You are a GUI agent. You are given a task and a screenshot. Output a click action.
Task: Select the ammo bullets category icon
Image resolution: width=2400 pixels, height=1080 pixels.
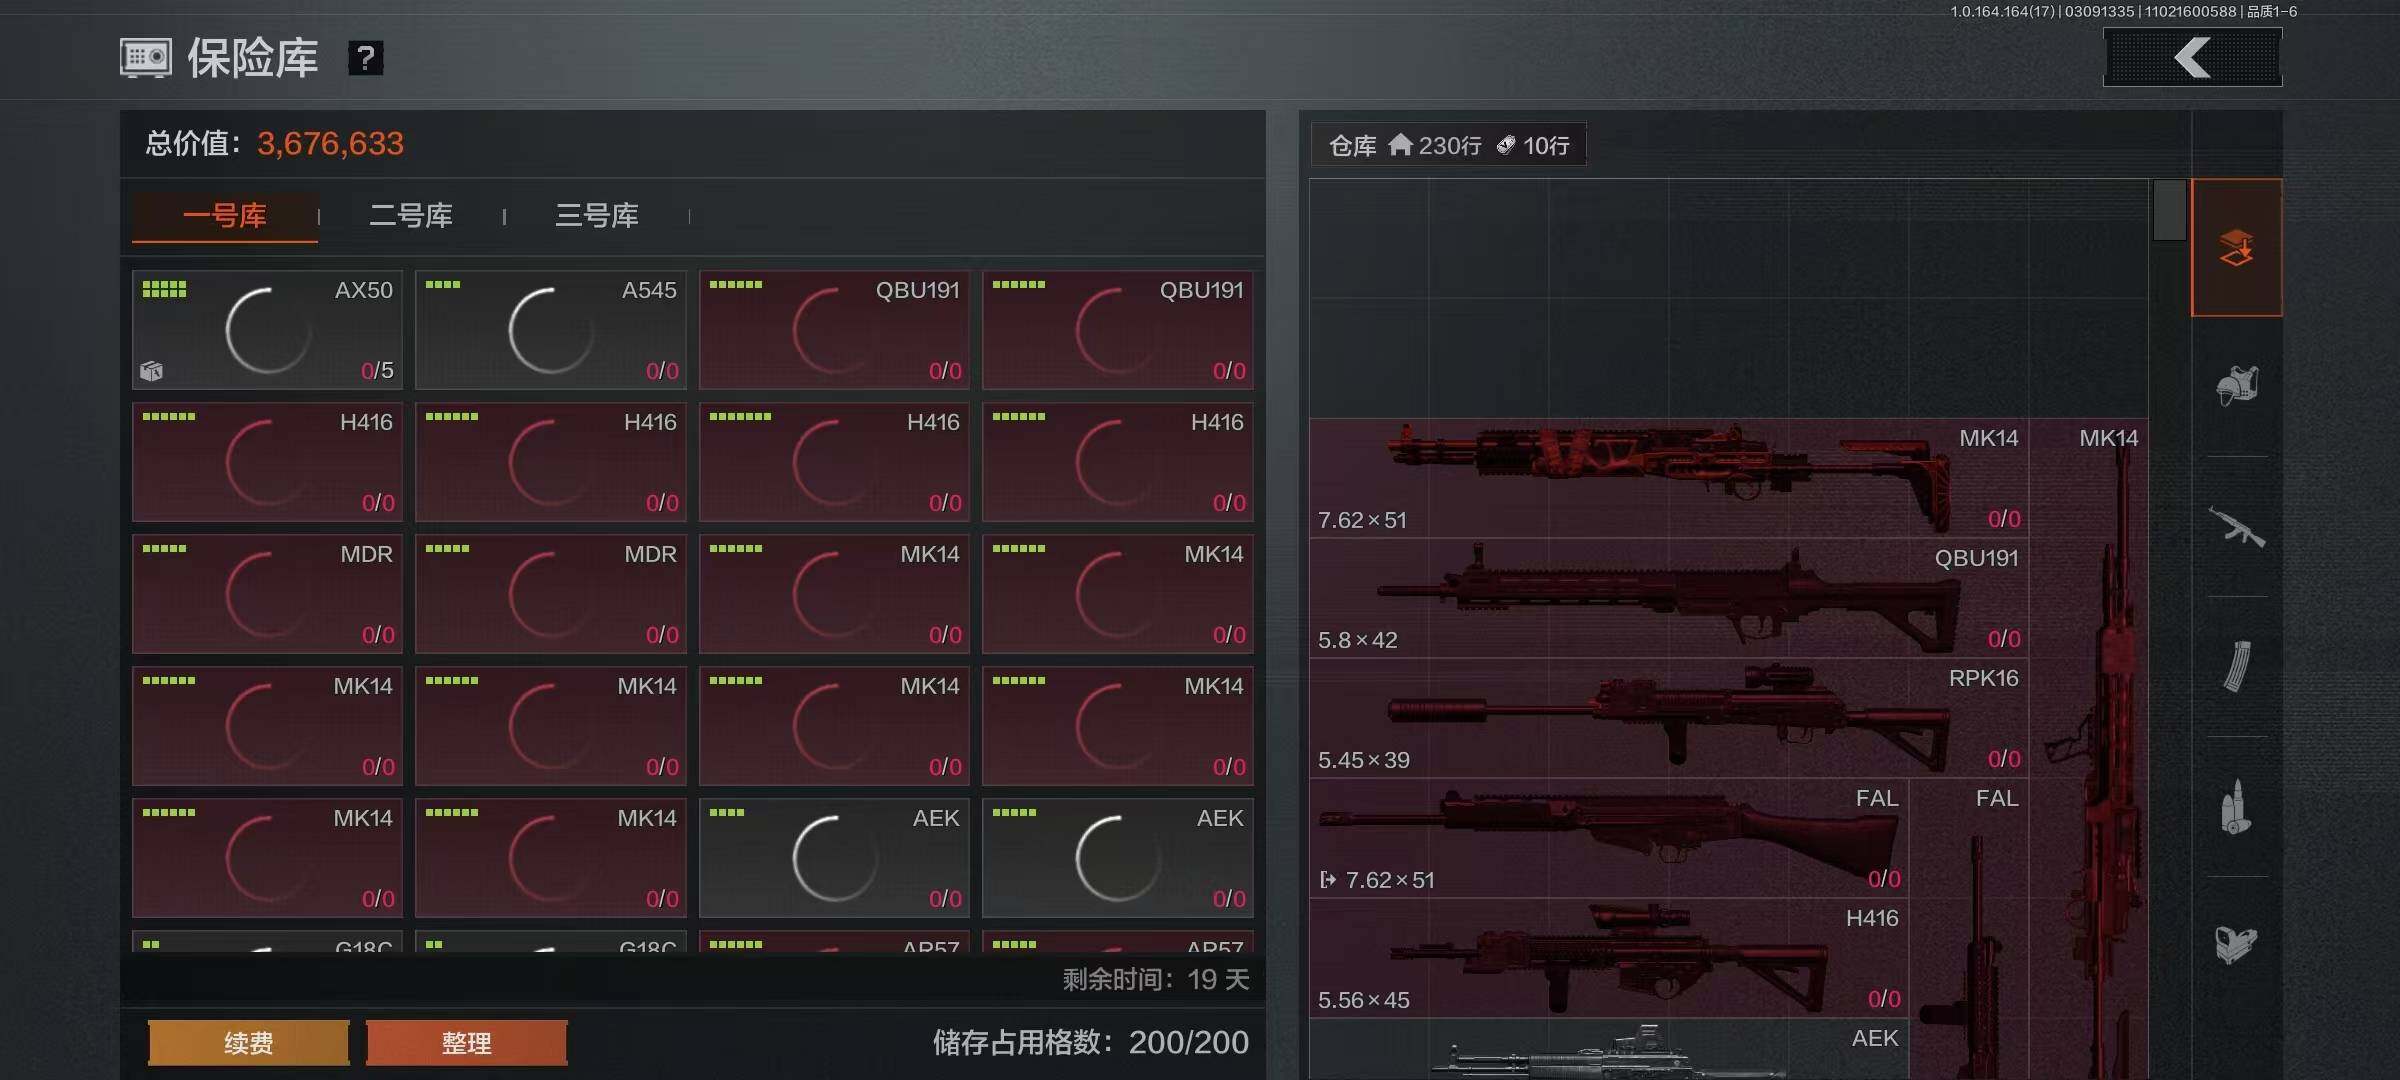point(2236,807)
